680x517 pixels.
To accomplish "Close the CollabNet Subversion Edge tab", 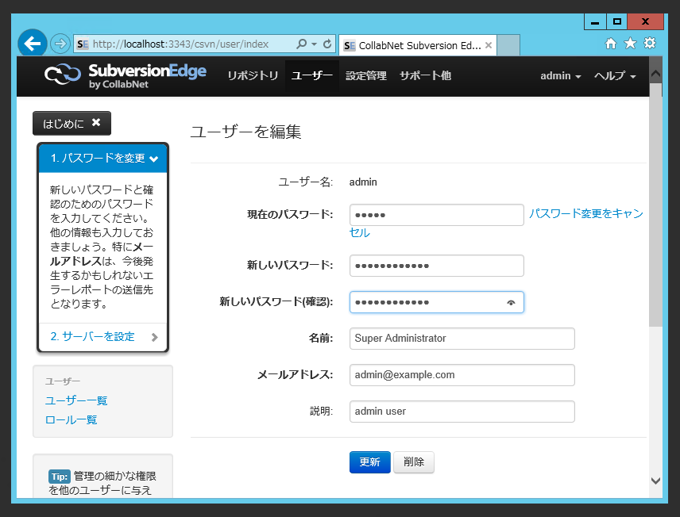I will point(488,45).
